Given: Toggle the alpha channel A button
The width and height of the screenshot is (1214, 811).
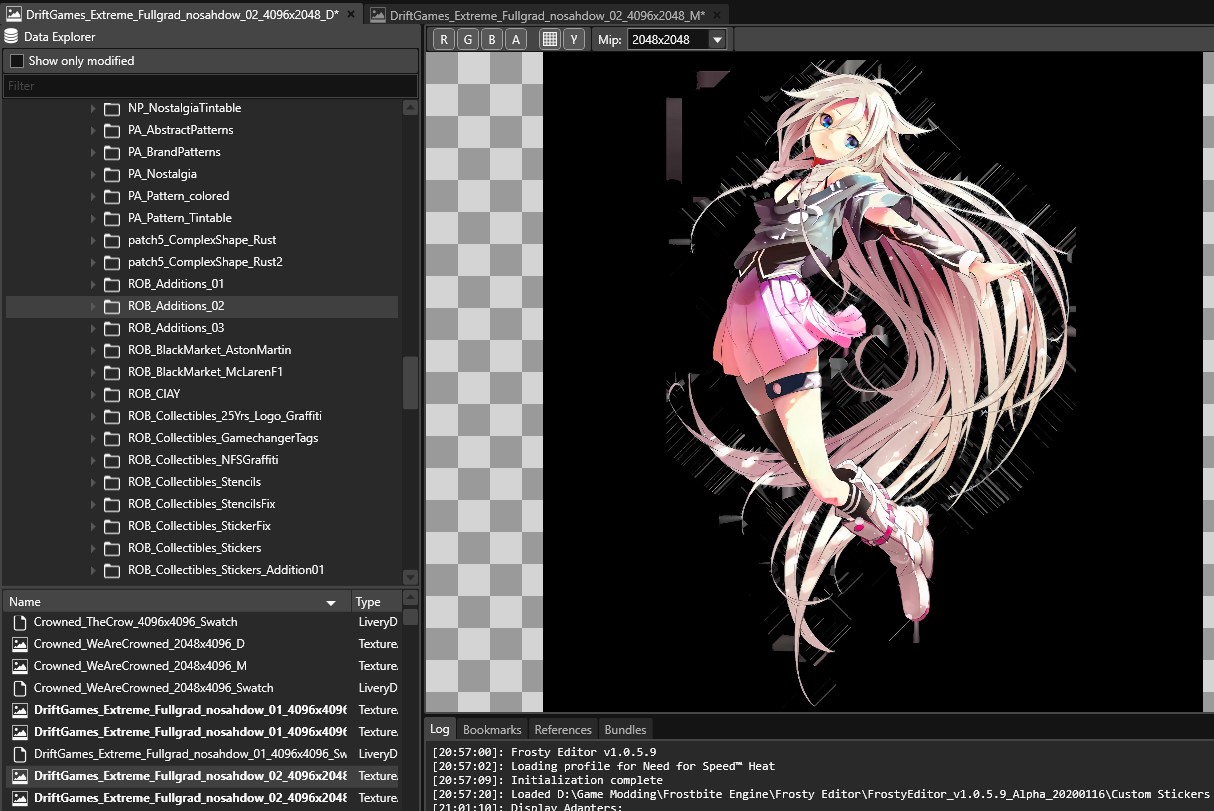Looking at the screenshot, I should point(516,40).
